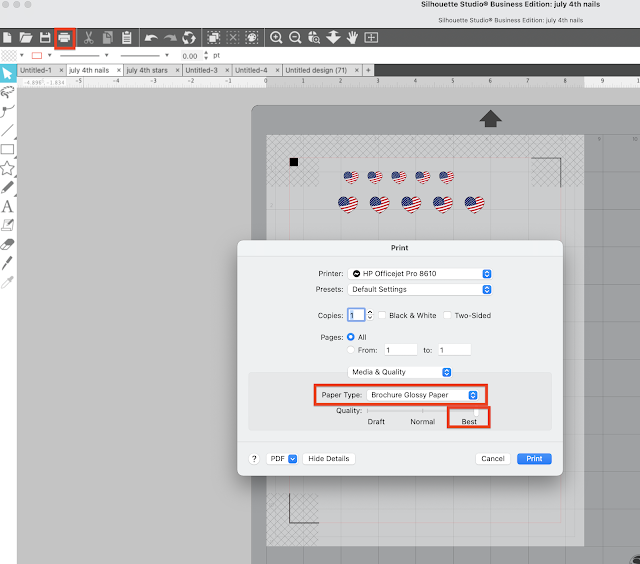Pick the star shape tool
Image resolution: width=640 pixels, height=564 pixels.
coord(7,168)
